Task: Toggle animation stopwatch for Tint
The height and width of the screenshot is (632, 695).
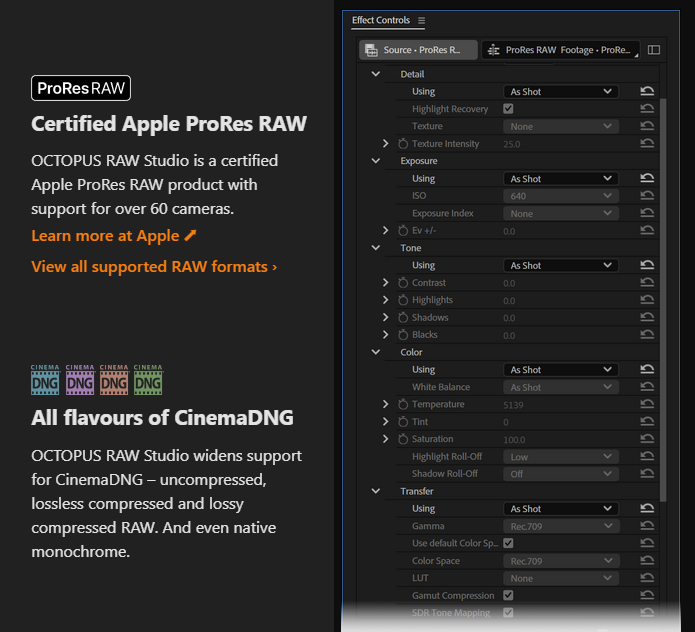Action: pos(402,421)
